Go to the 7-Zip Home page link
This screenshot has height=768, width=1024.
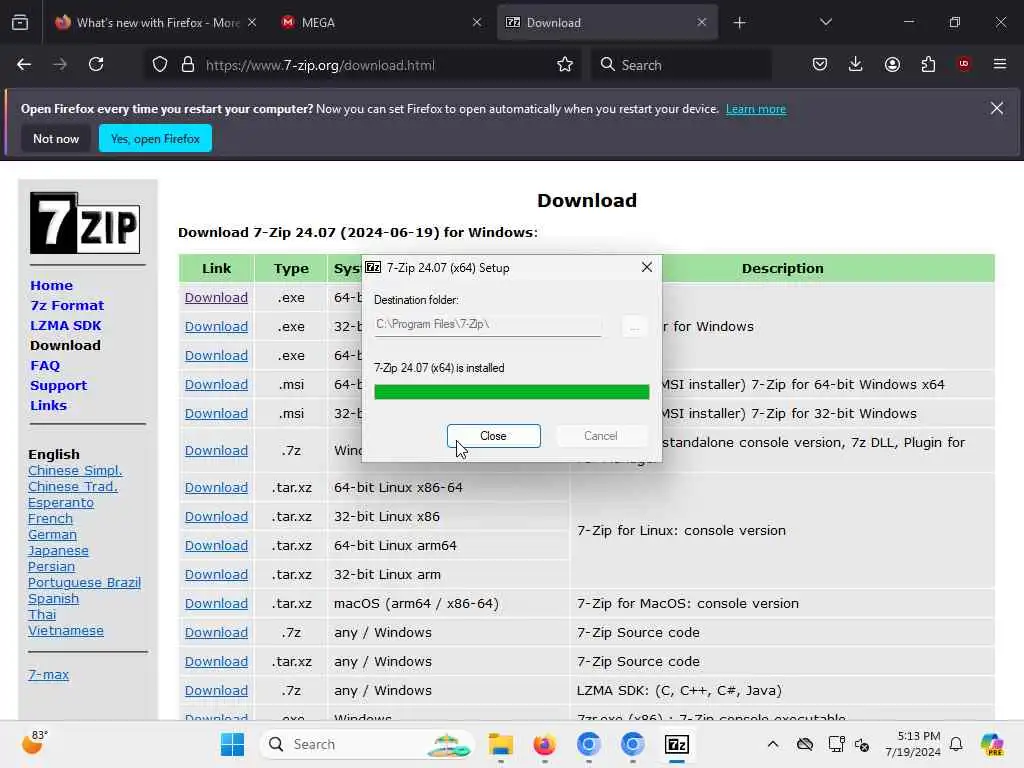(x=52, y=285)
